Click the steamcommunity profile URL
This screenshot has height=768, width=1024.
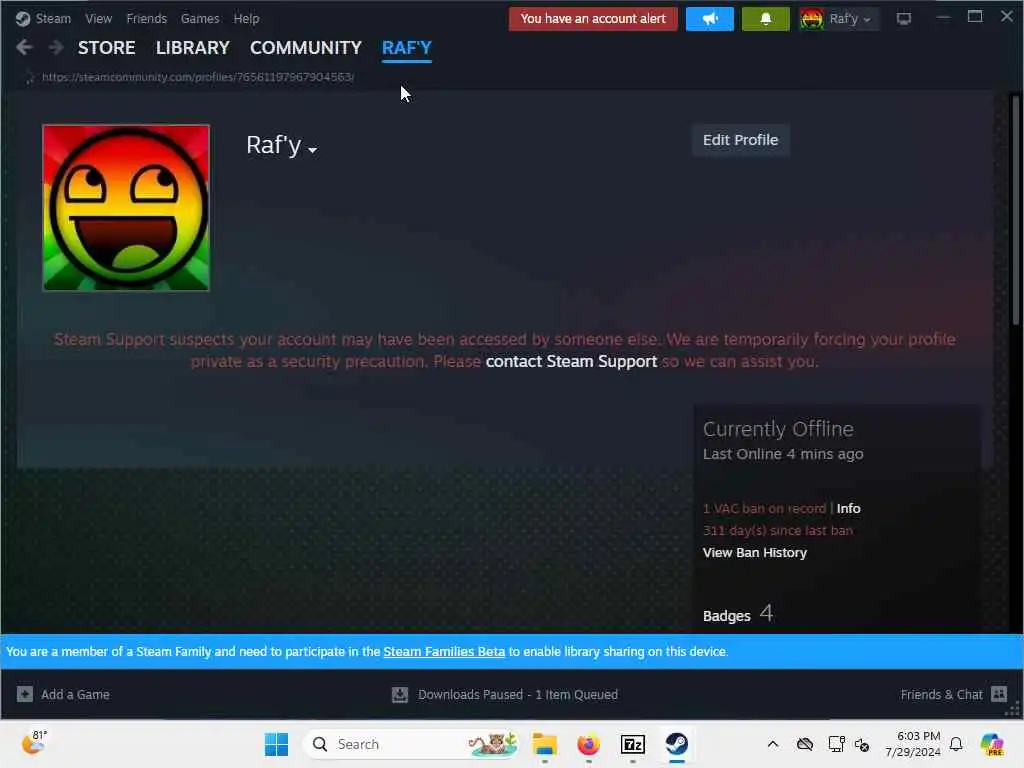198,77
